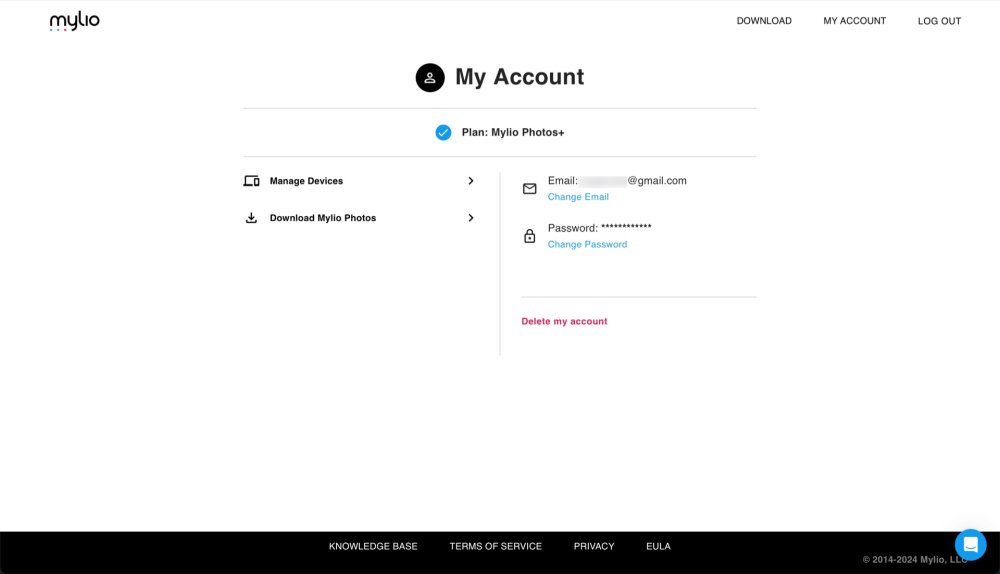
Task: Click the Change Password link
Action: point(587,244)
